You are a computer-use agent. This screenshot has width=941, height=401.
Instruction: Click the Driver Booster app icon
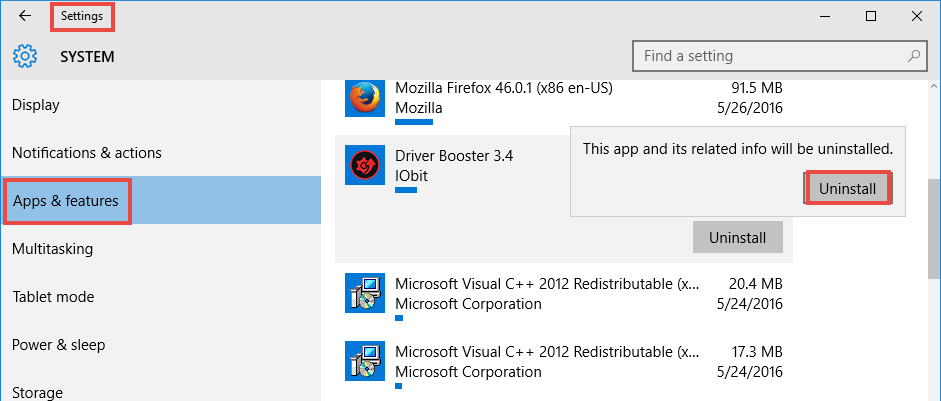(x=365, y=165)
